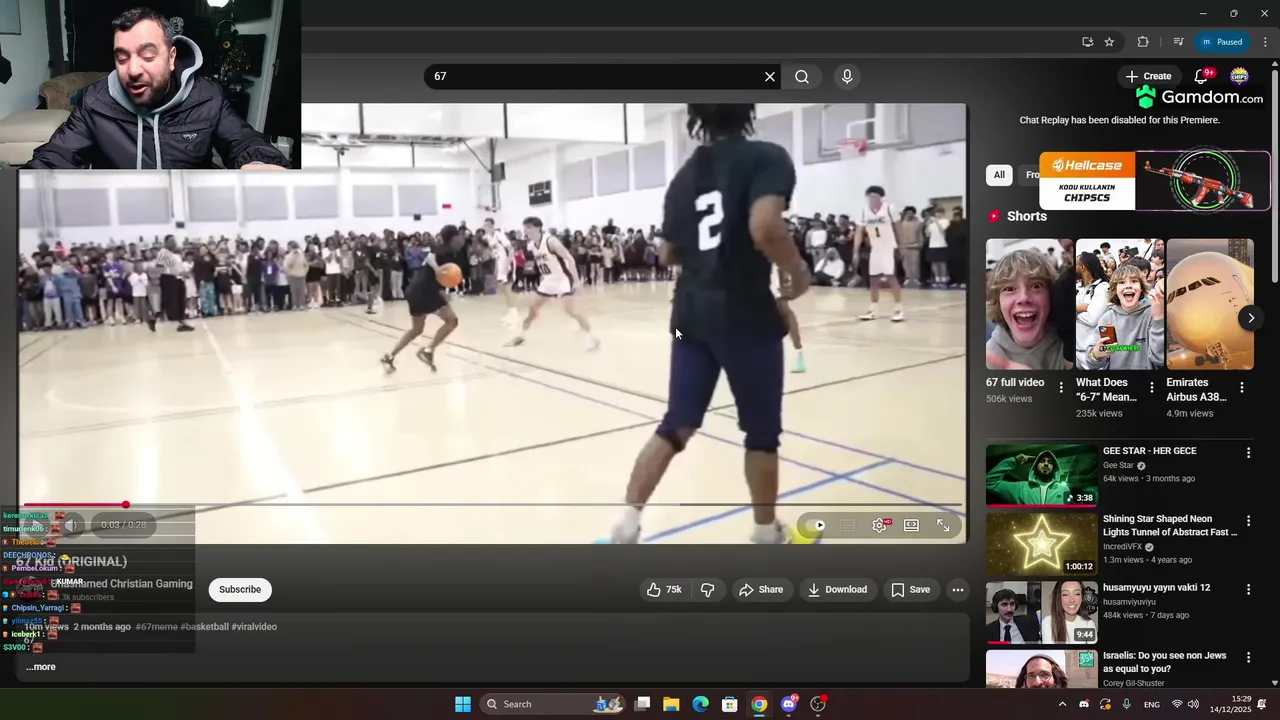Like the video, 75k likes

tap(665, 590)
